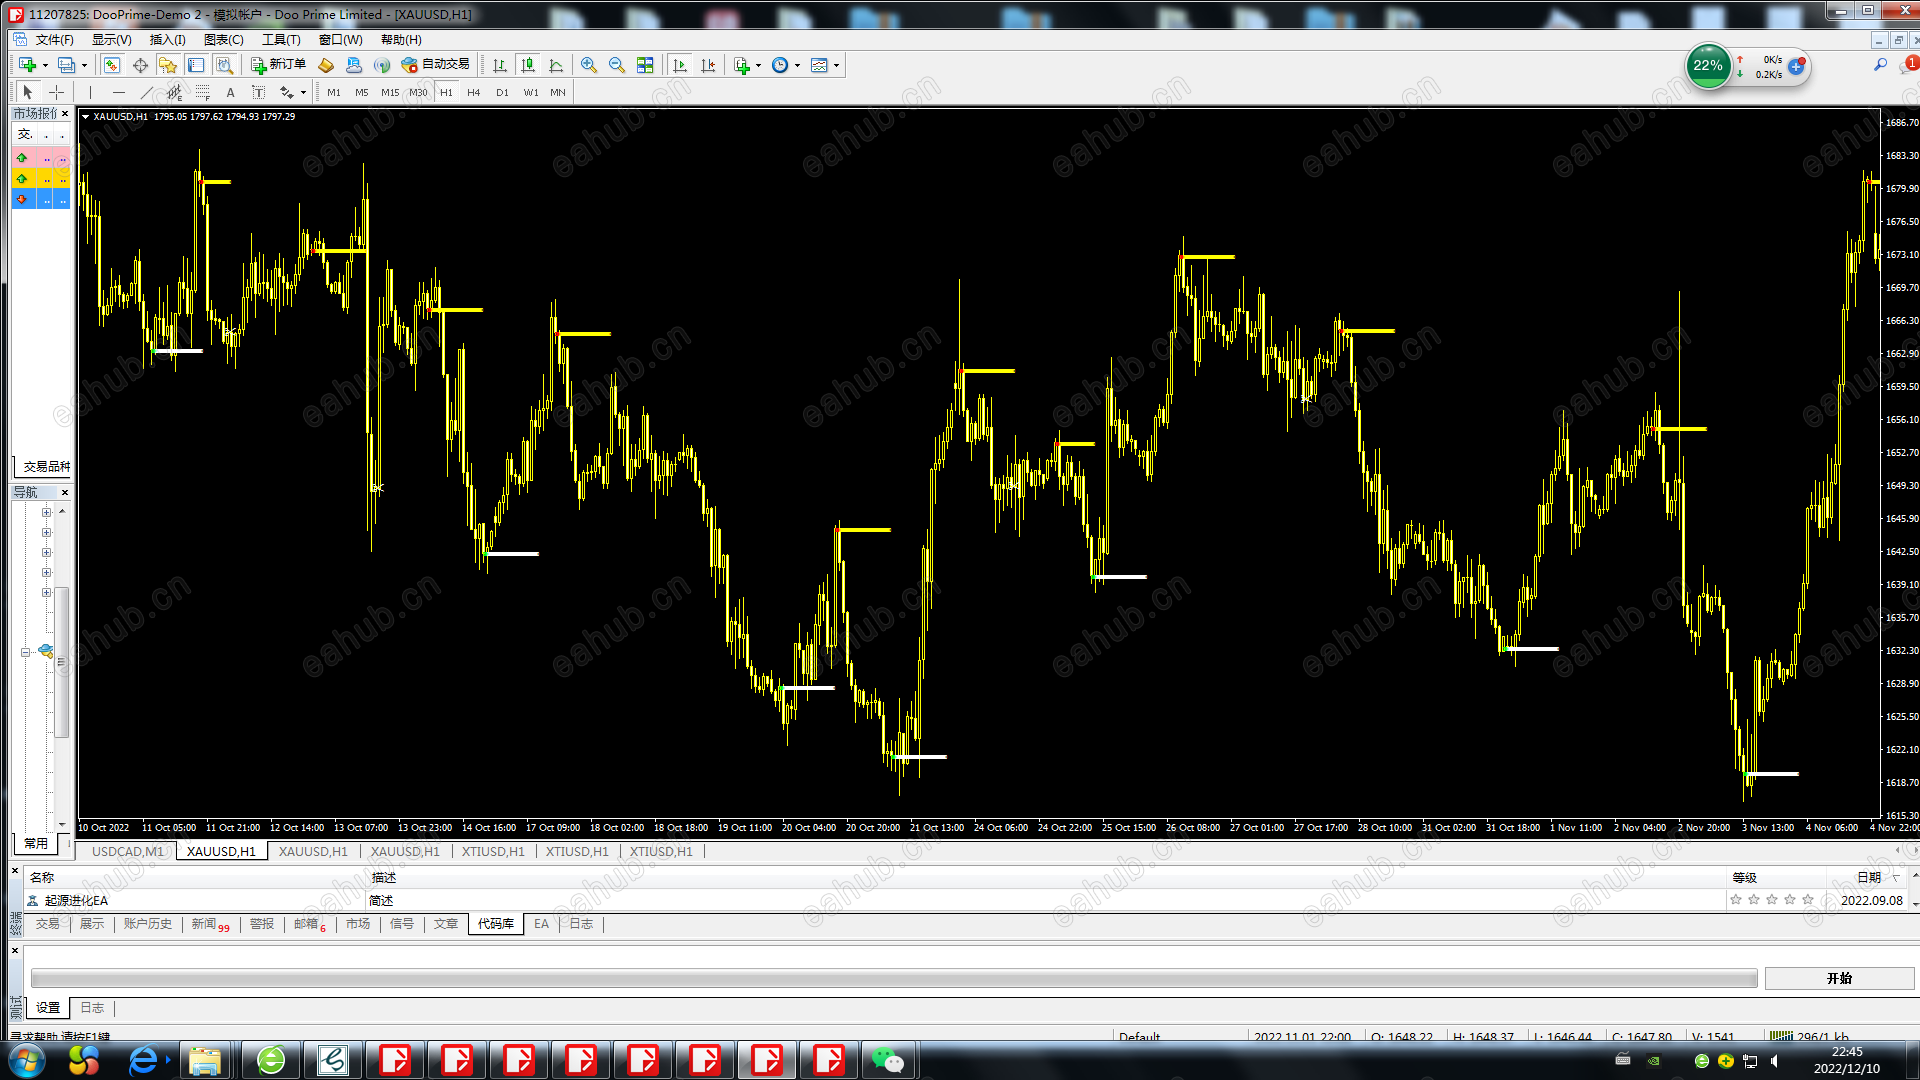Click the 开始 start button
The width and height of the screenshot is (1920, 1080).
pos(1839,978)
